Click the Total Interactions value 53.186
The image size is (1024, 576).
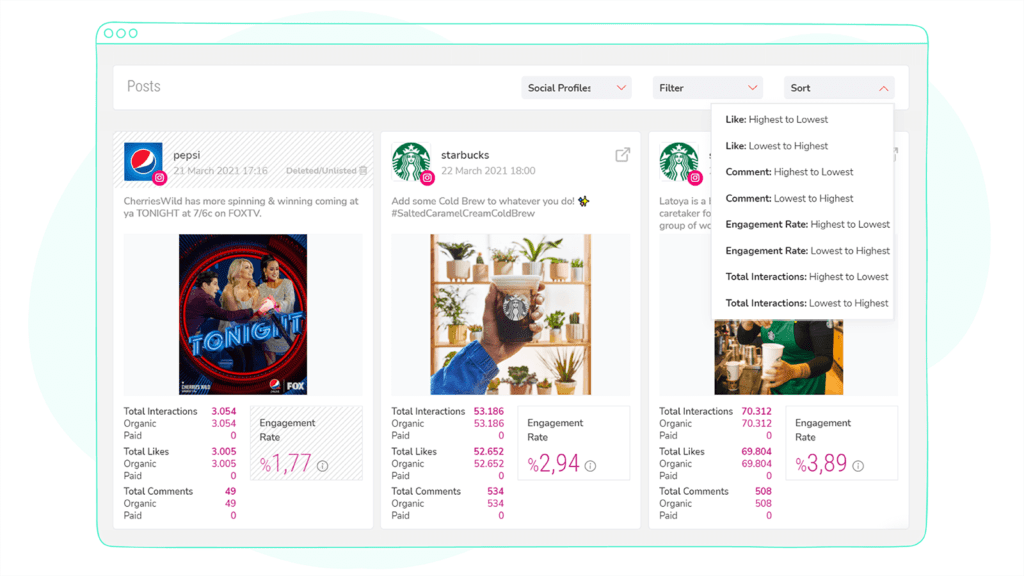[488, 411]
